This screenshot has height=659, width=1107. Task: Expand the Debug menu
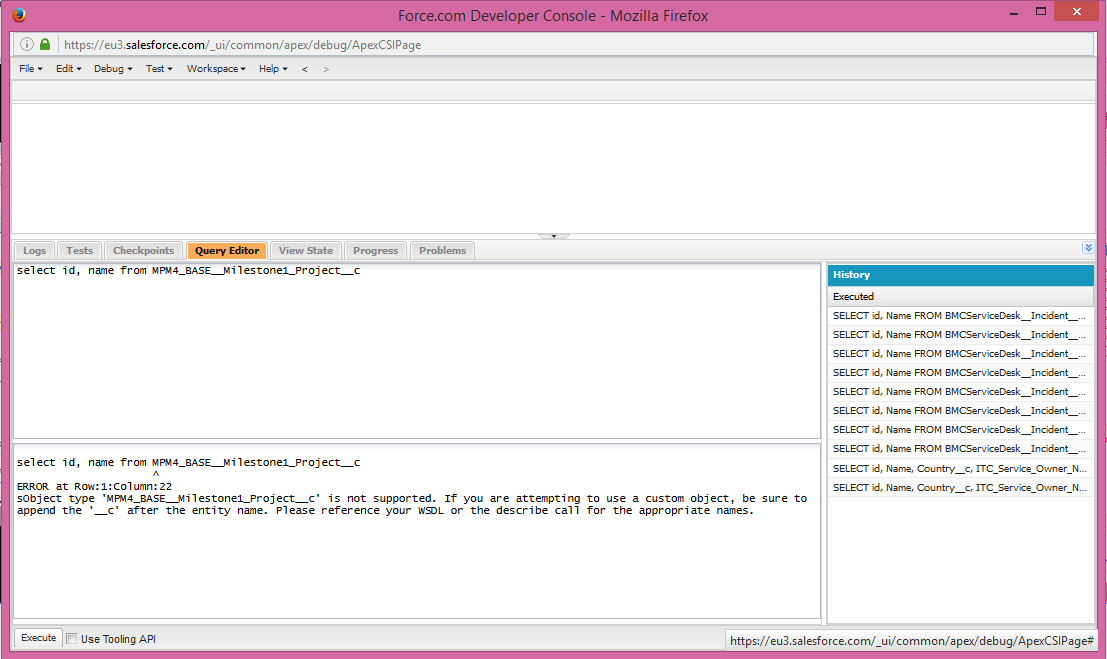click(x=113, y=69)
